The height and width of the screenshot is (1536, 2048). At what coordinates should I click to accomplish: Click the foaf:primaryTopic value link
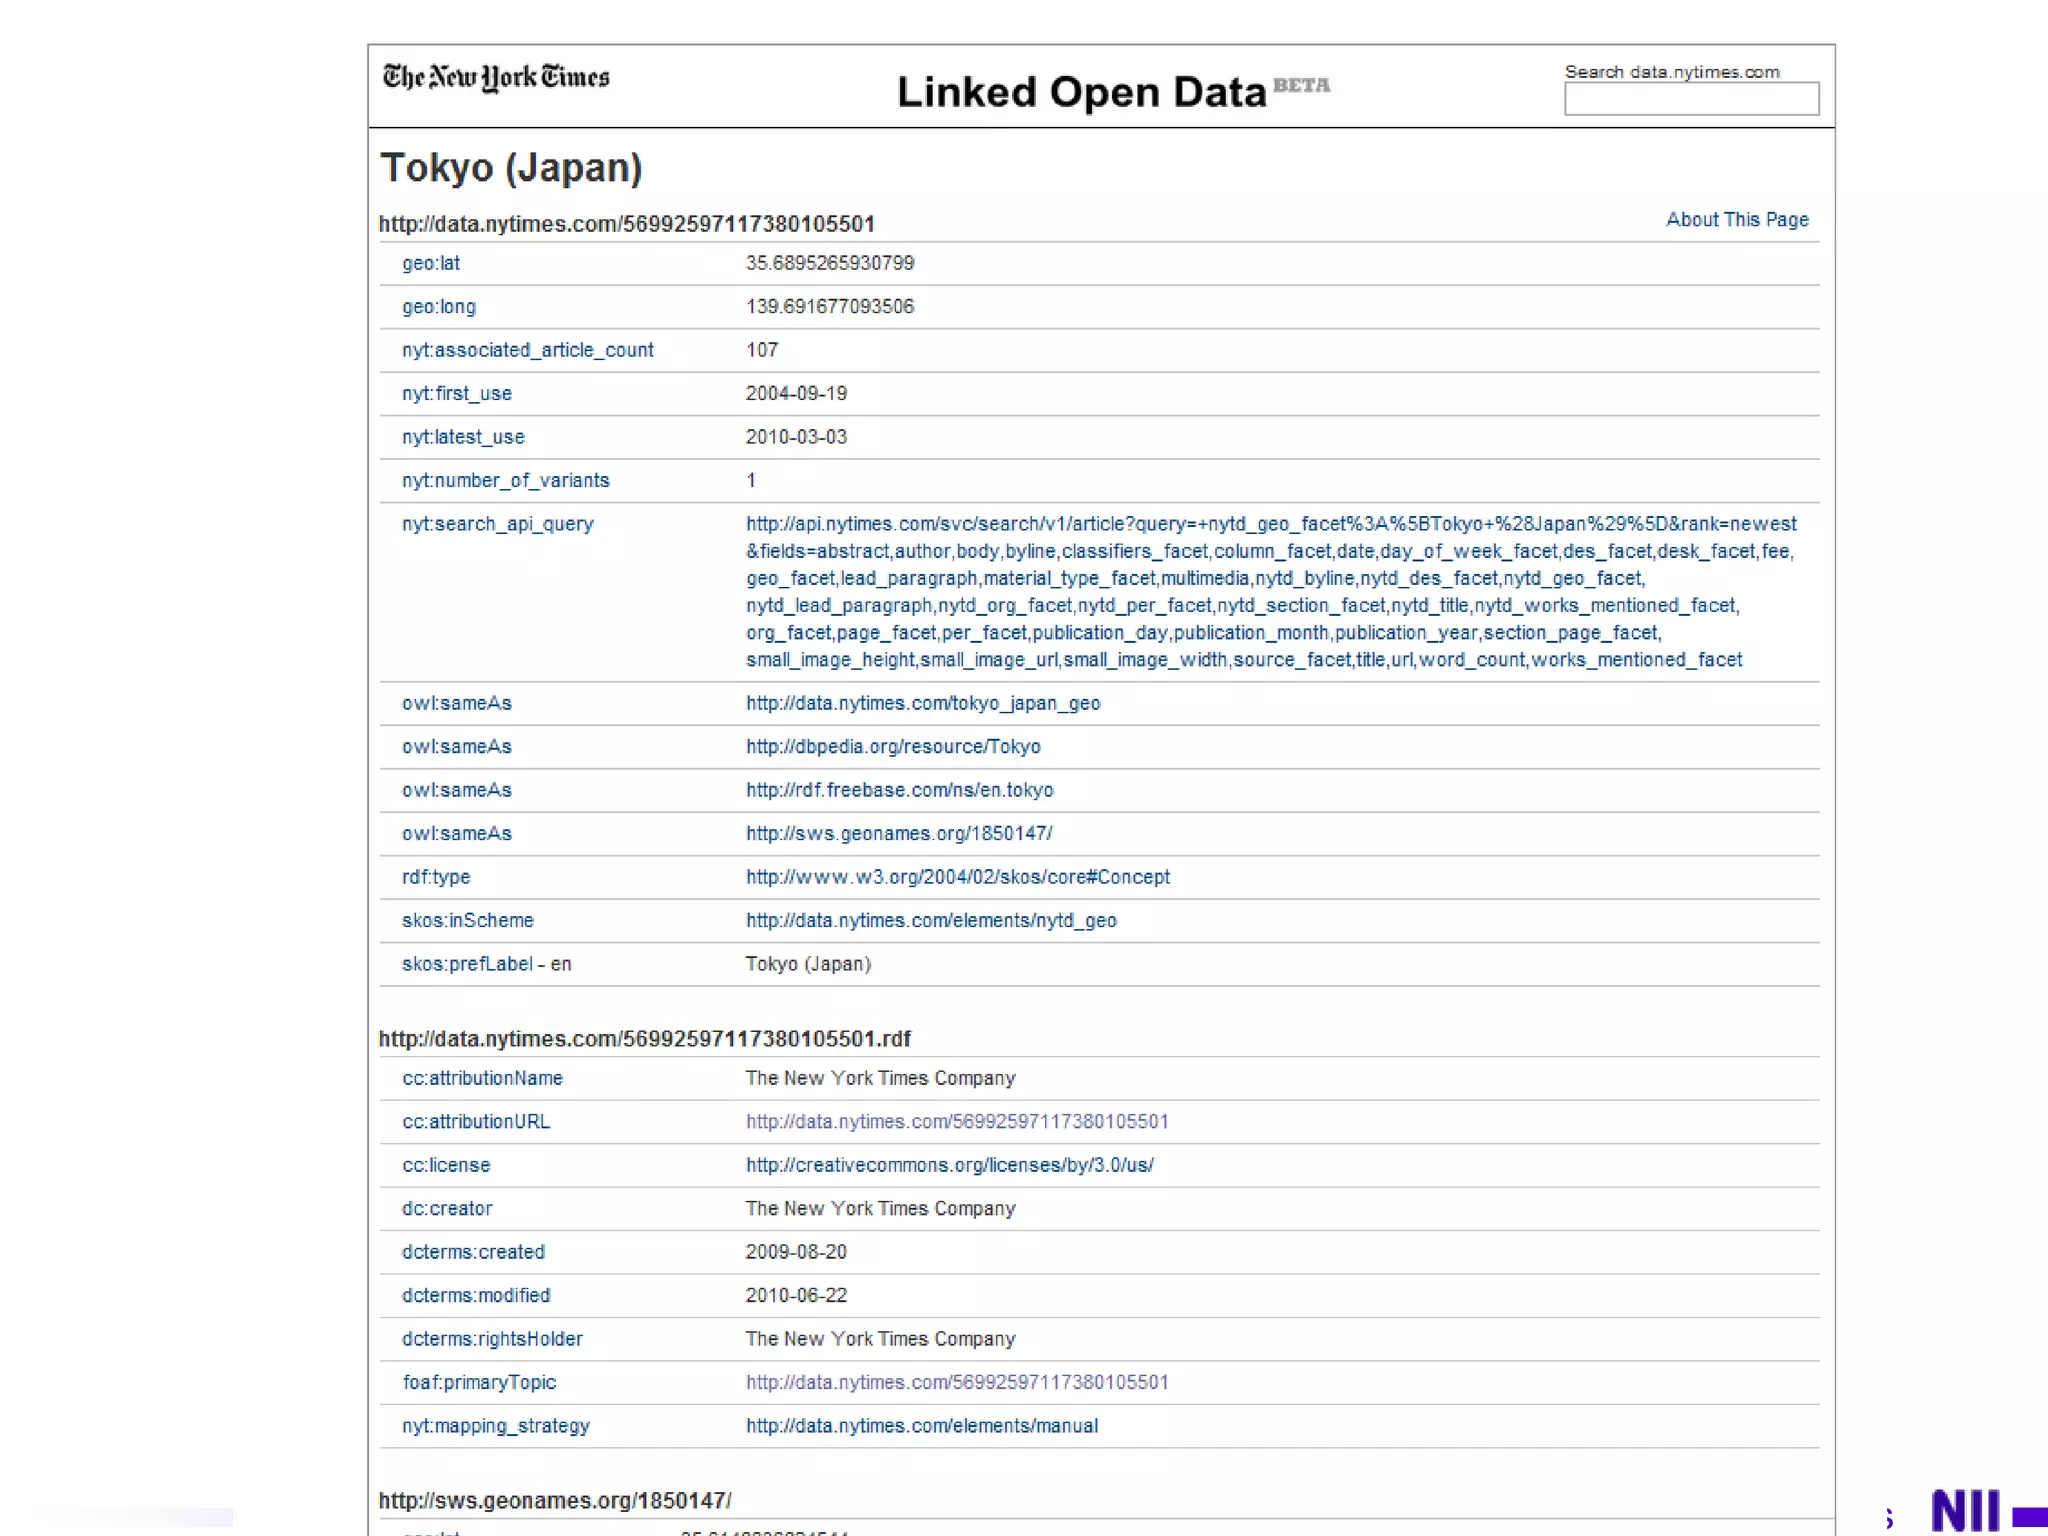(956, 1383)
